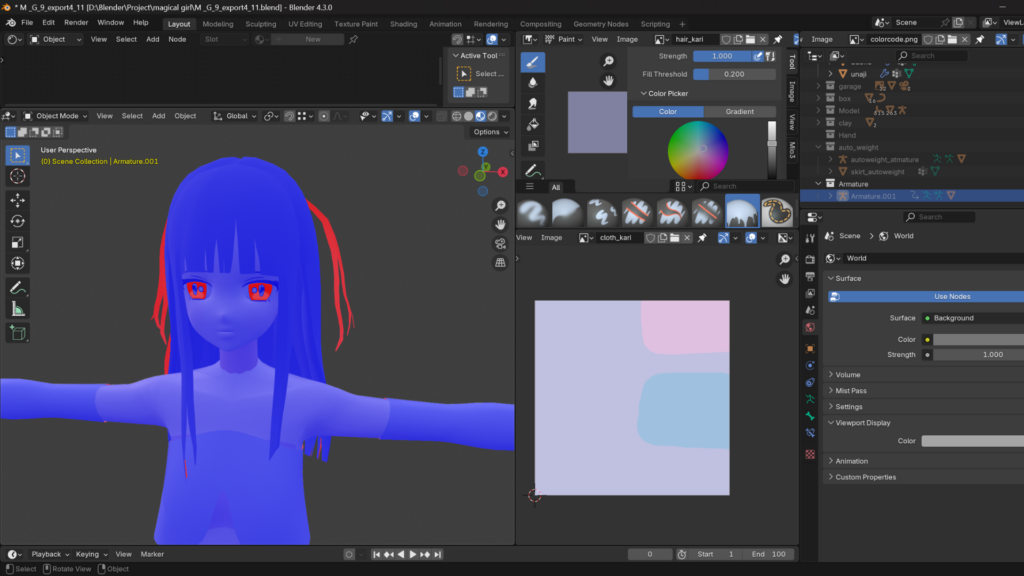
Task: Switch to Gradient in Color Picker
Action: 740,112
